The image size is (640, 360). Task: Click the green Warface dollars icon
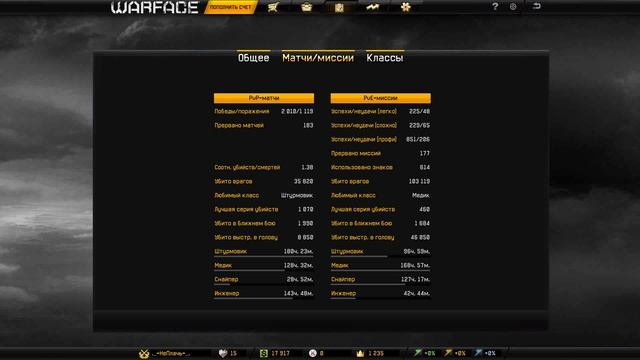click(264, 353)
